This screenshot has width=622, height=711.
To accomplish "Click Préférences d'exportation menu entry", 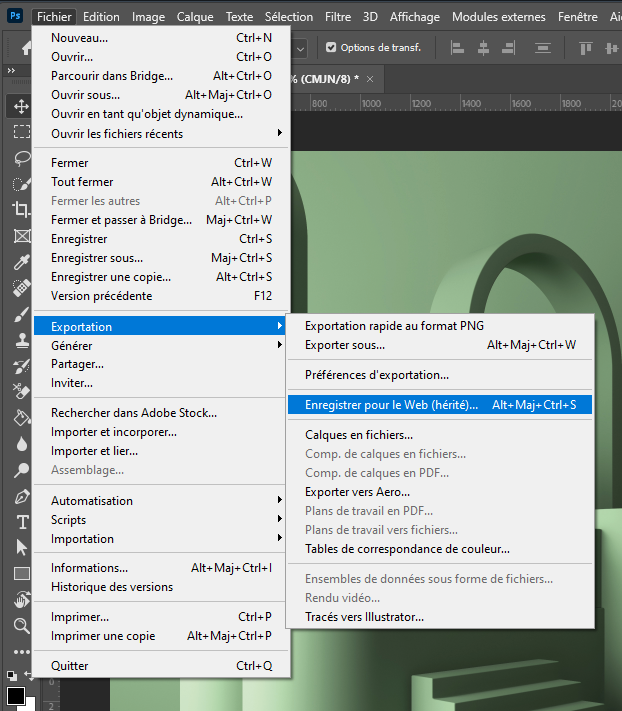I will (376, 375).
